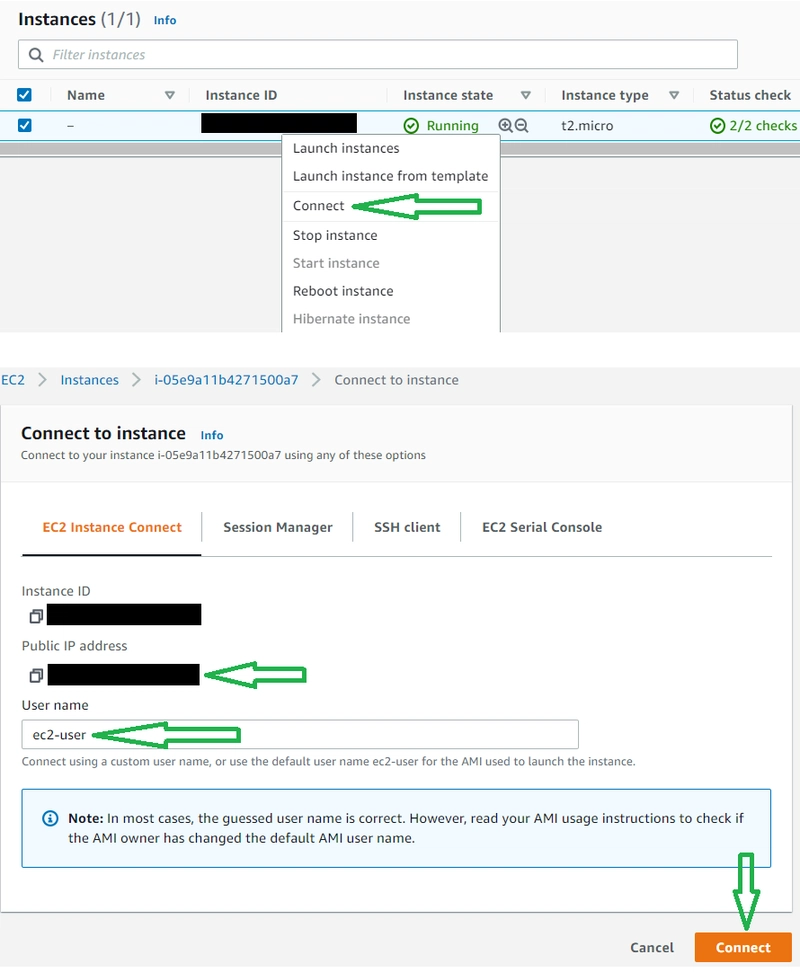Screen dimensions: 800x972
Task: Toggle the select-all instances checkbox
Action: tap(25, 95)
